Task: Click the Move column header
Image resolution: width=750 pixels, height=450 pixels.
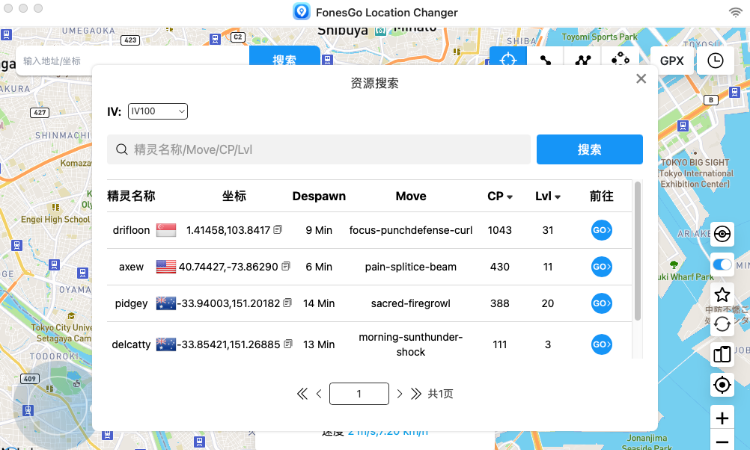Action: pos(411,196)
